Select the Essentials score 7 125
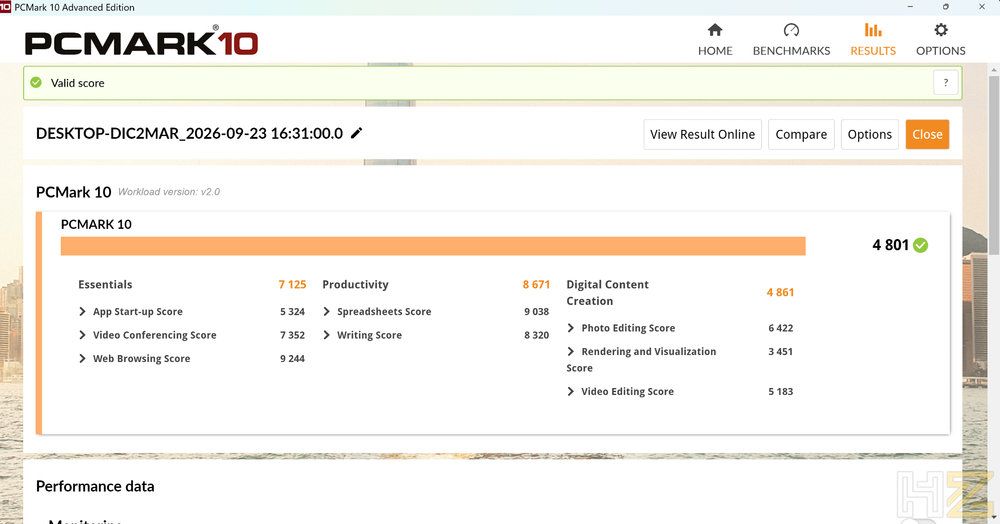This screenshot has height=524, width=1000. [x=292, y=284]
